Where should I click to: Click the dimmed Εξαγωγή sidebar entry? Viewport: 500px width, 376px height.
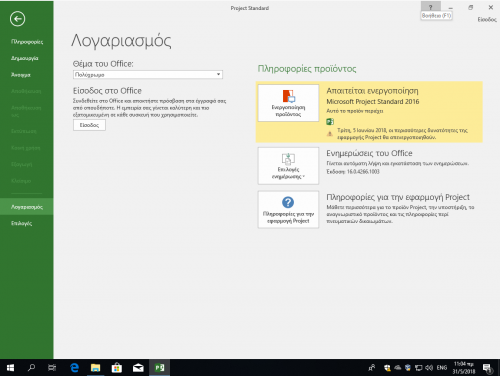pos(22,164)
